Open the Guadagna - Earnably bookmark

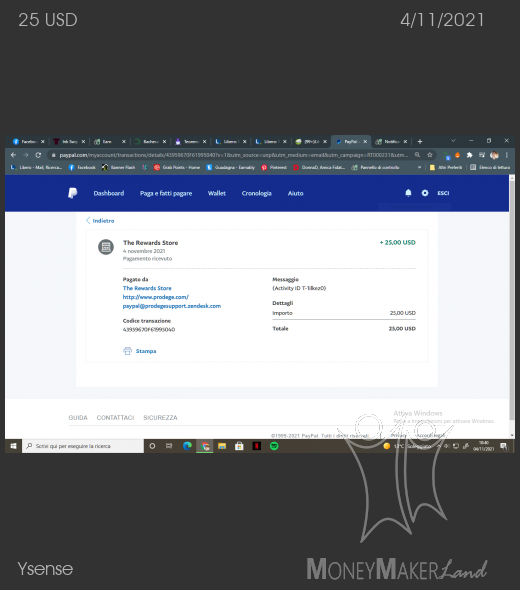(x=231, y=167)
